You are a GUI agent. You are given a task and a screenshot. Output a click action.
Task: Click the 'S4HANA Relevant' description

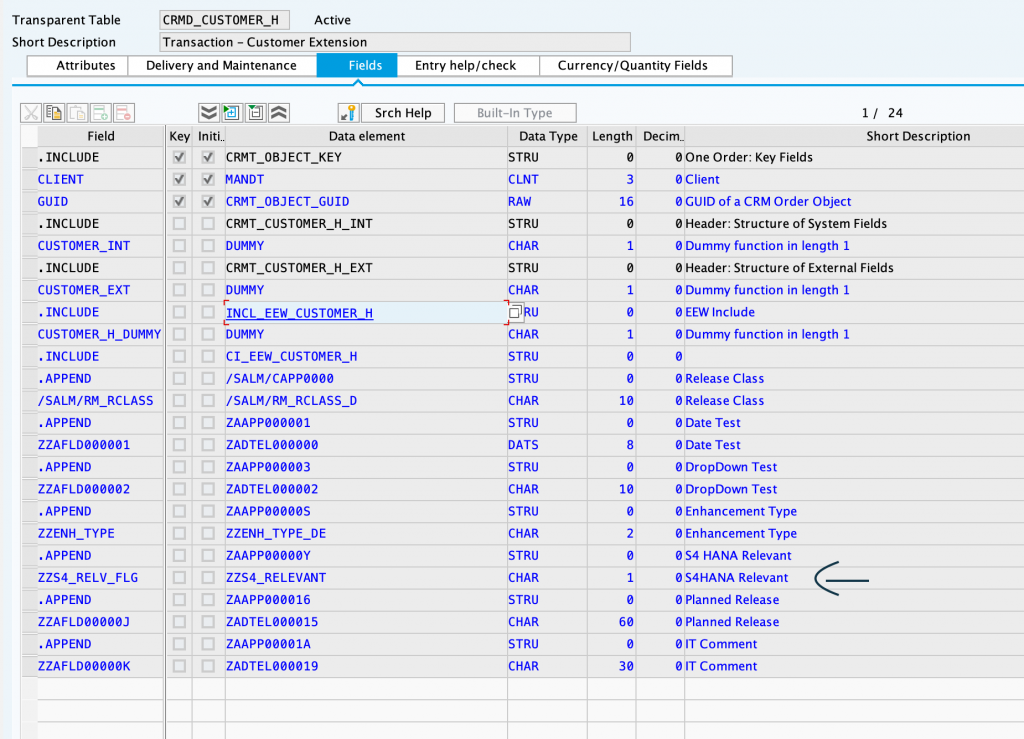click(x=737, y=578)
